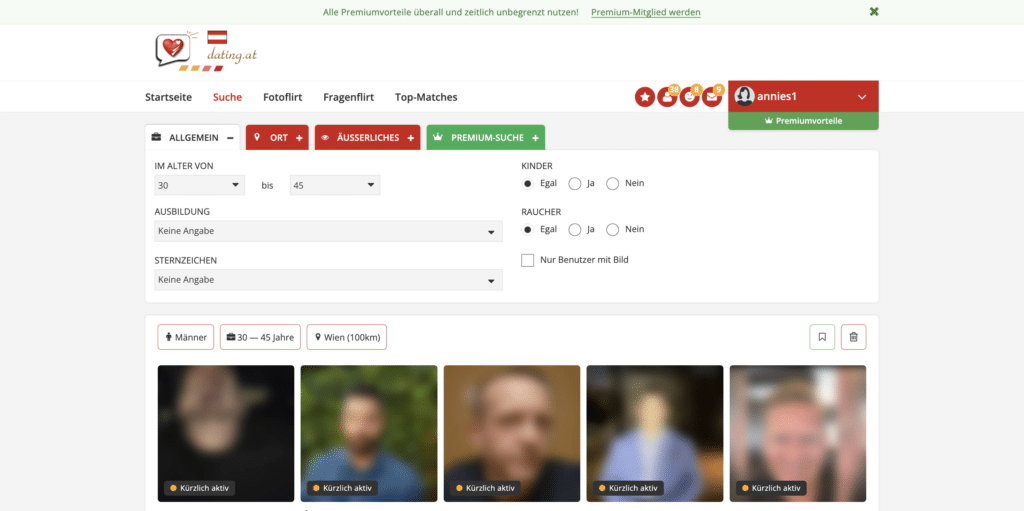
Task: Open profile photo of person in light-blue shirt
Action: point(655,433)
